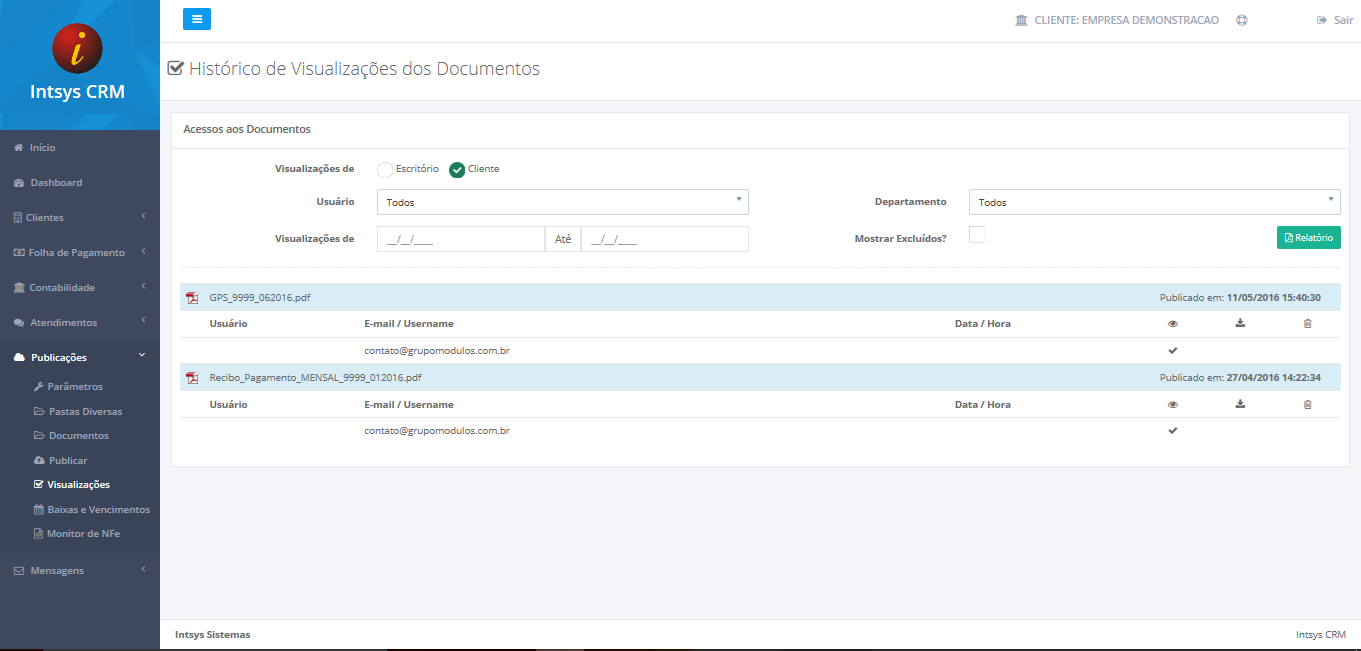Click the download icon in the Recibo_Pagamento header

click(x=1240, y=404)
